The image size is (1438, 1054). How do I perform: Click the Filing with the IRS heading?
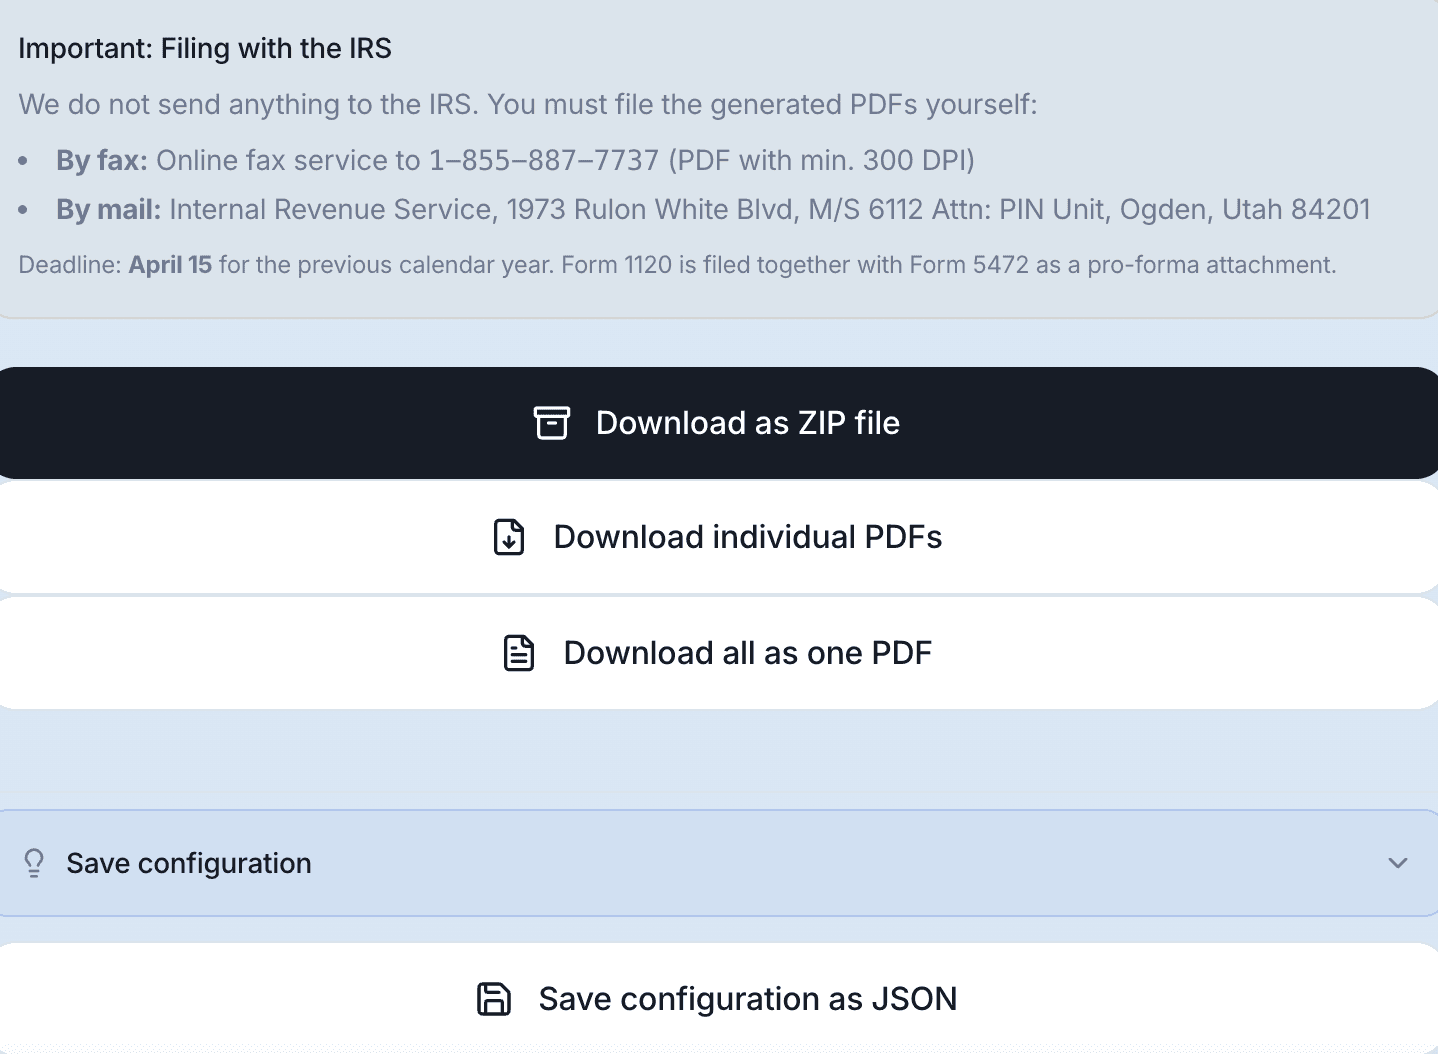[206, 48]
